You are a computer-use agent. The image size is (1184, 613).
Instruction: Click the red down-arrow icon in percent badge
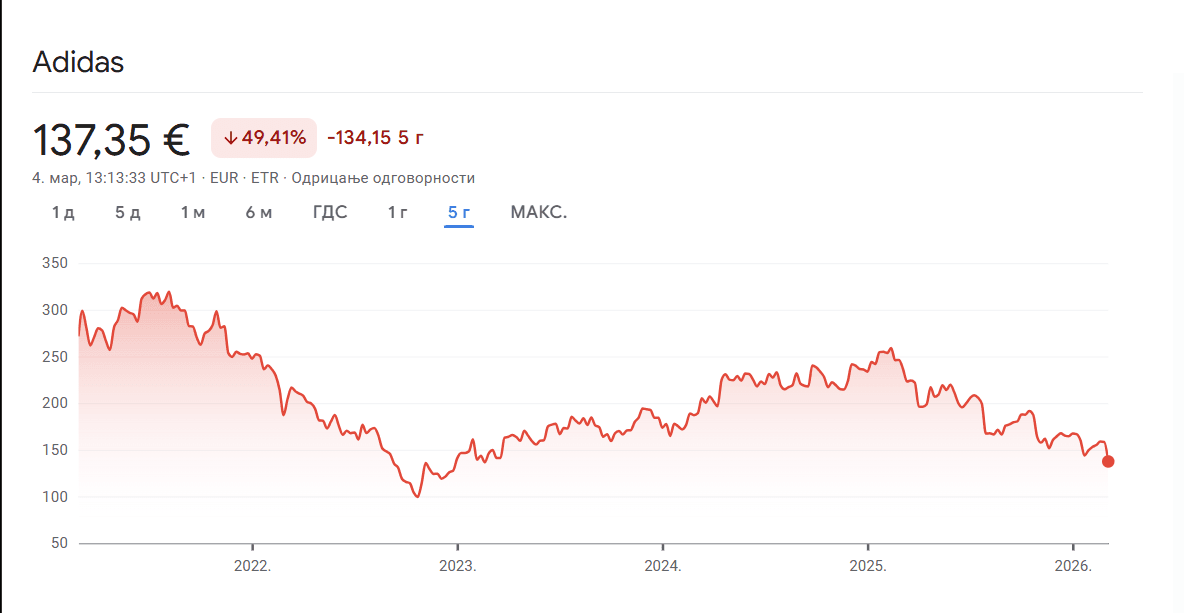(x=230, y=138)
